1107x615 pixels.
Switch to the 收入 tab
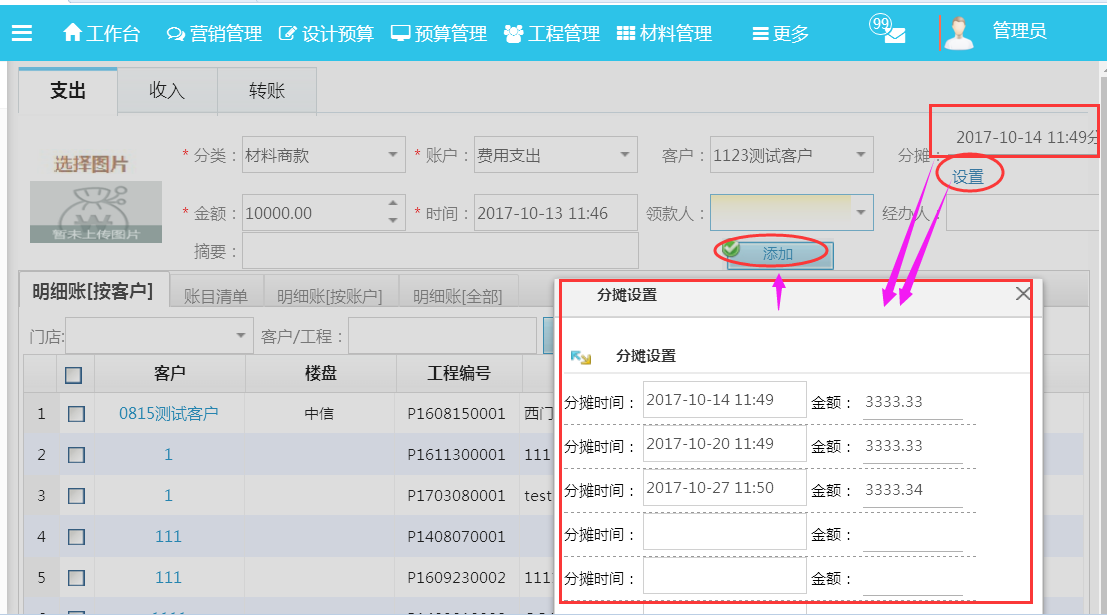pos(167,90)
